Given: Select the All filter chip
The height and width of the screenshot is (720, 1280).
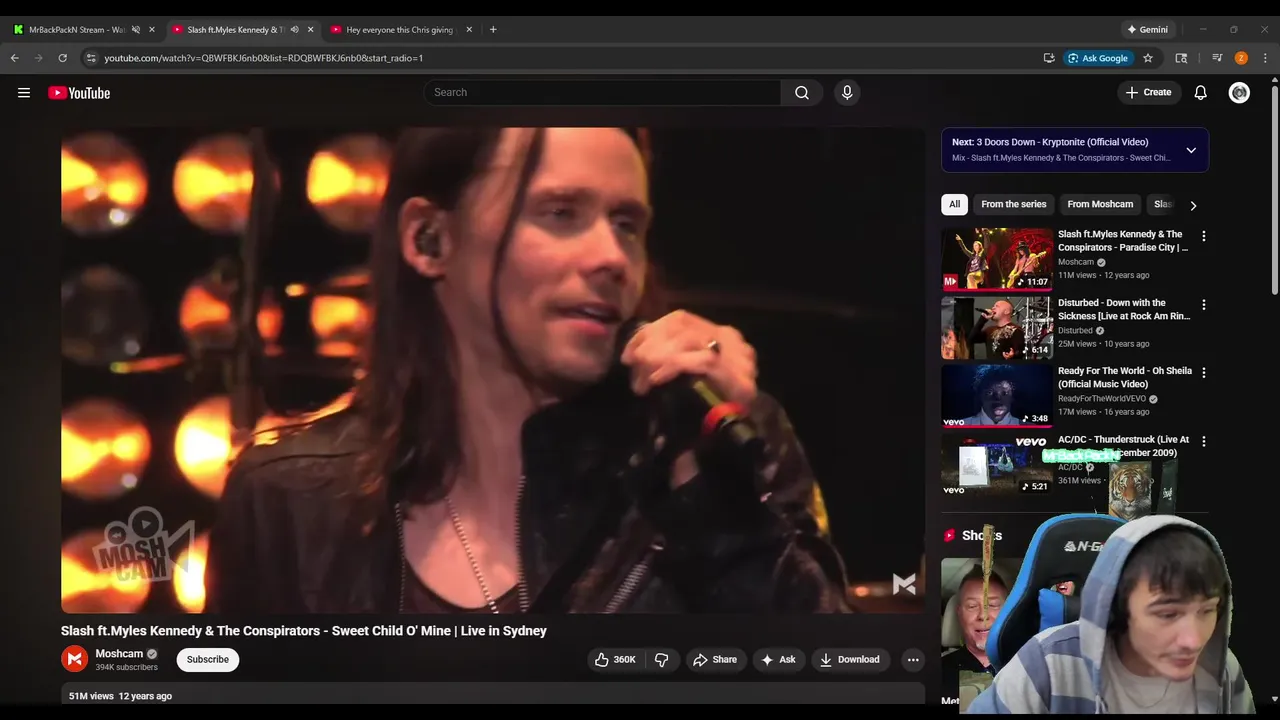Looking at the screenshot, I should [954, 204].
